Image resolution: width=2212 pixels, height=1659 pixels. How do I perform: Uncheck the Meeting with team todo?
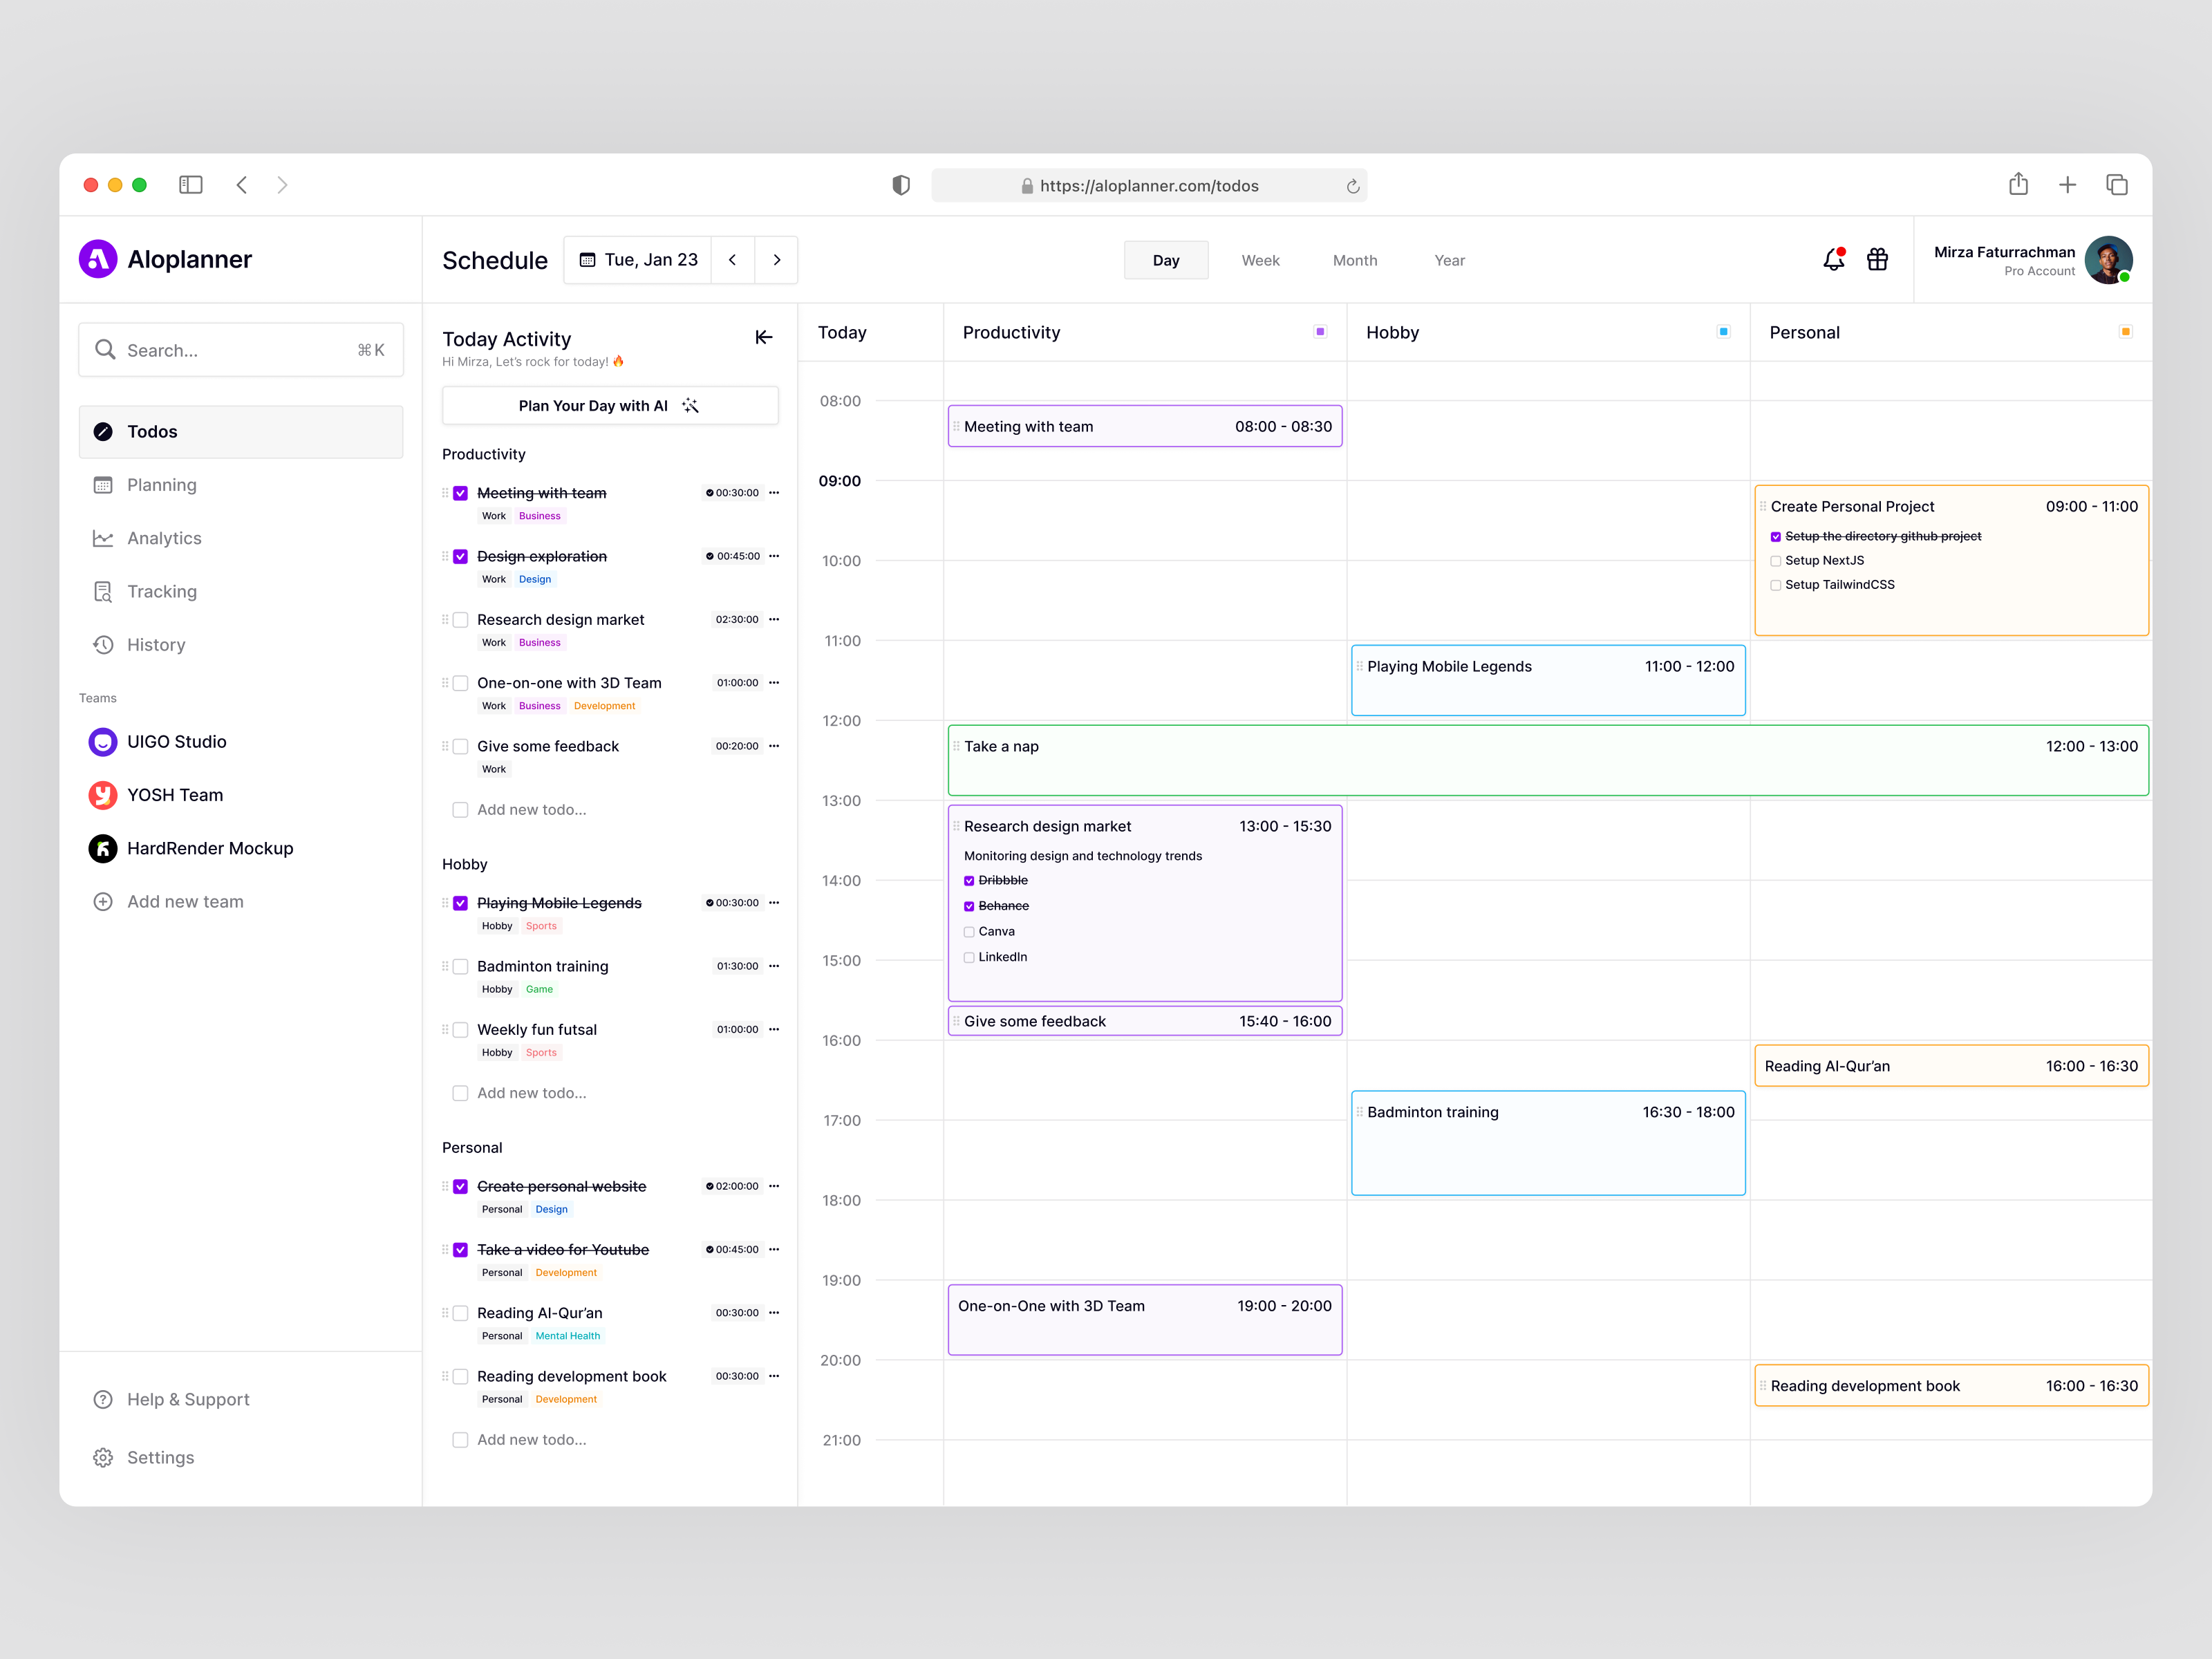461,493
